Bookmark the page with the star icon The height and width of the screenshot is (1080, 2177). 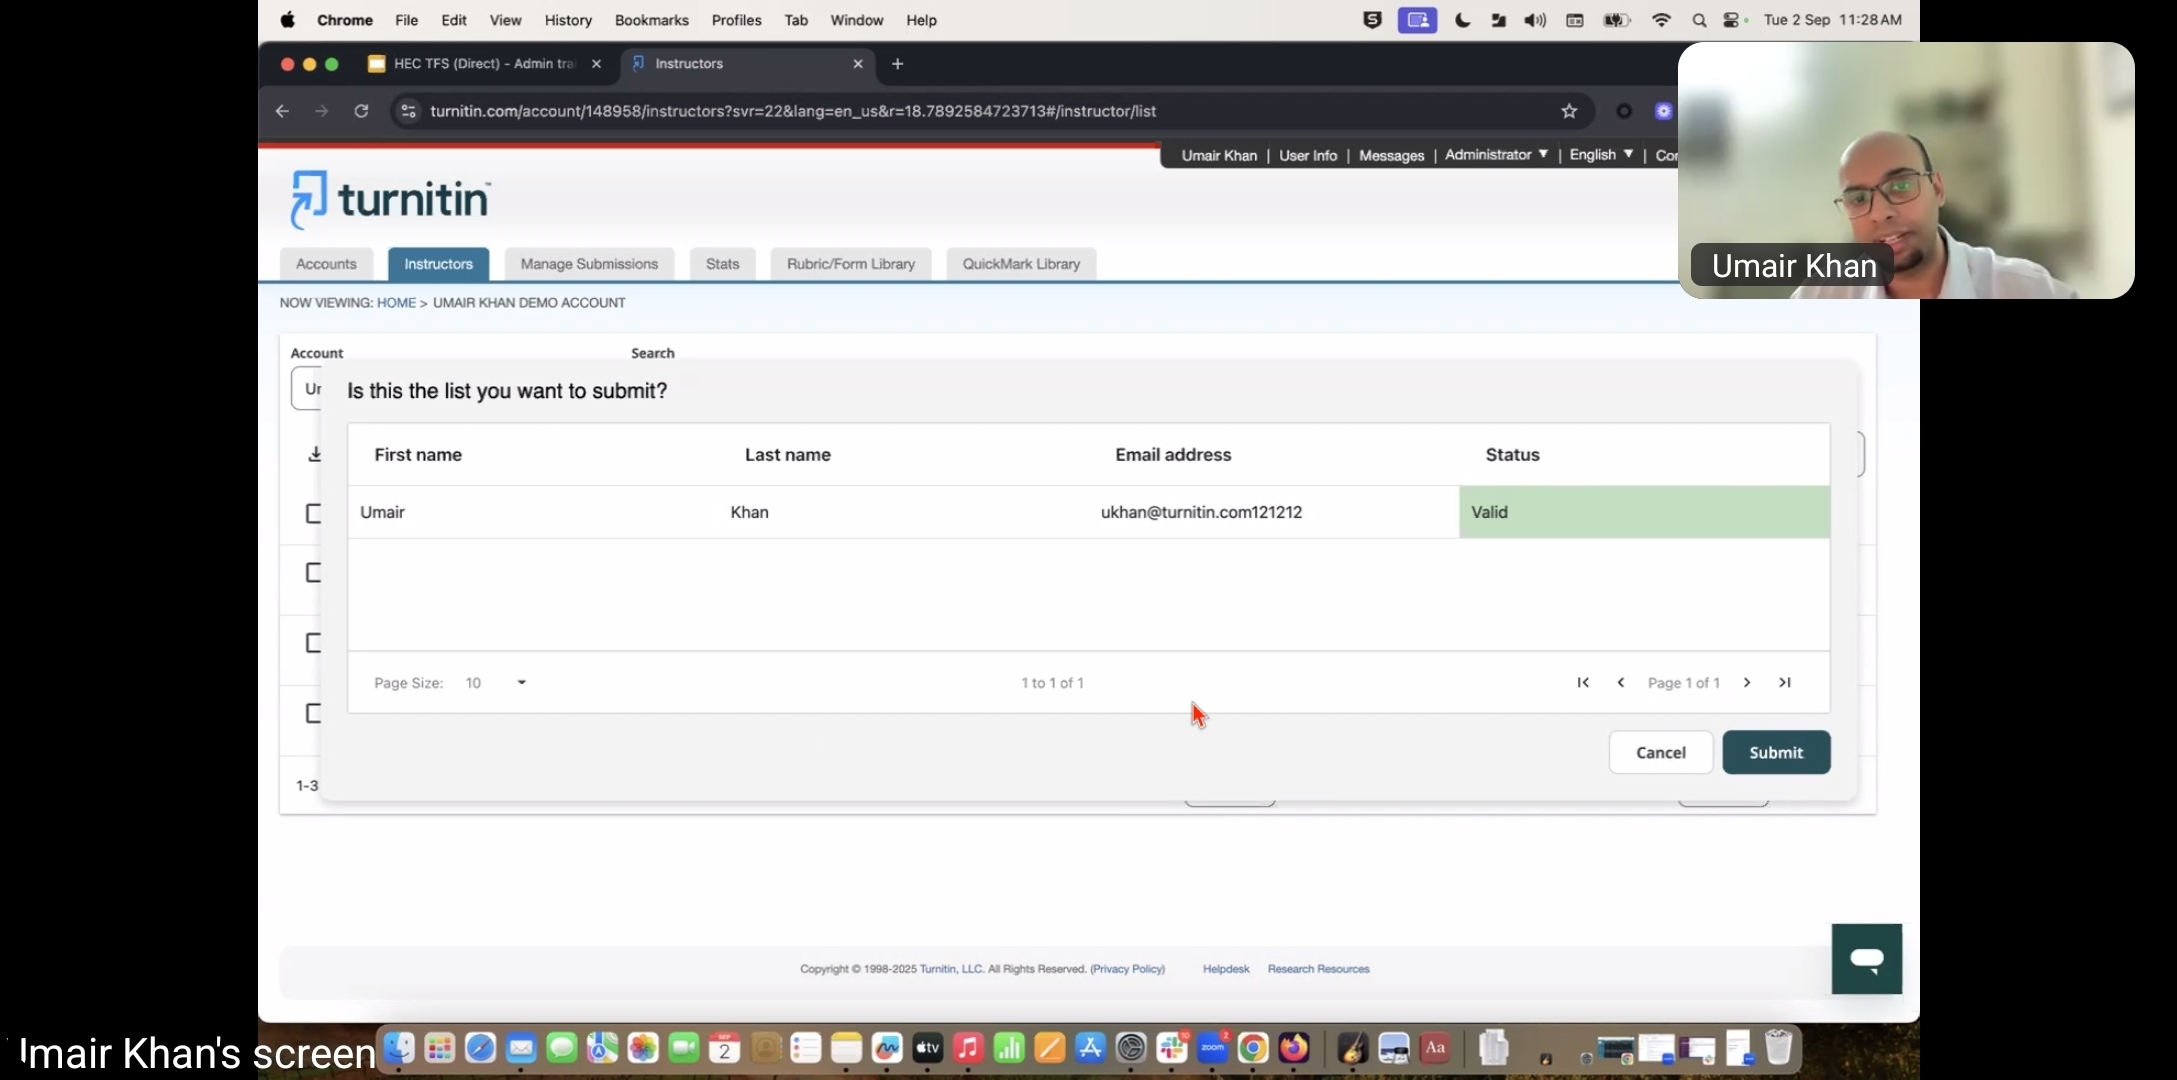click(1569, 111)
